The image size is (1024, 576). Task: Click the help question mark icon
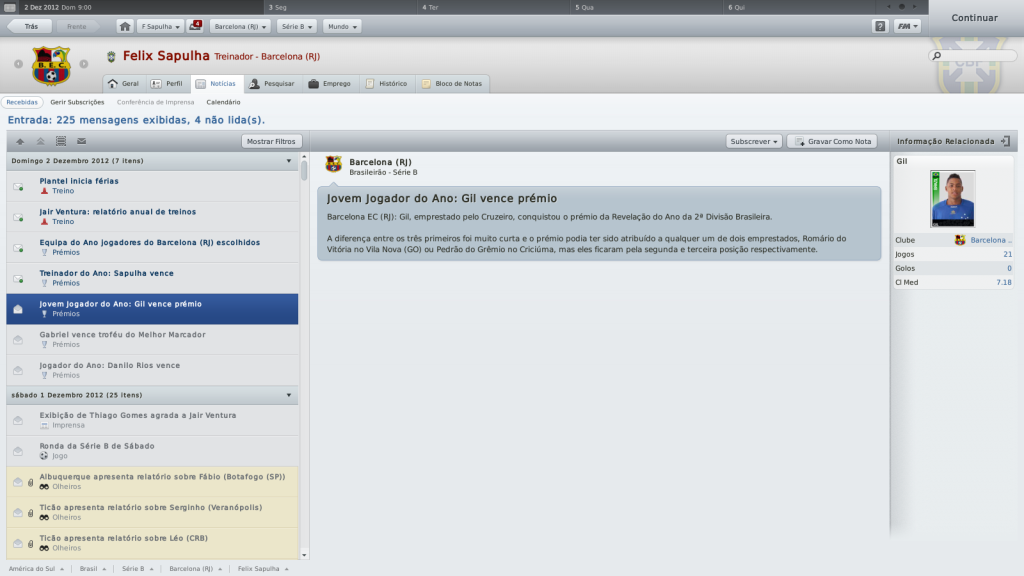pos(880,27)
